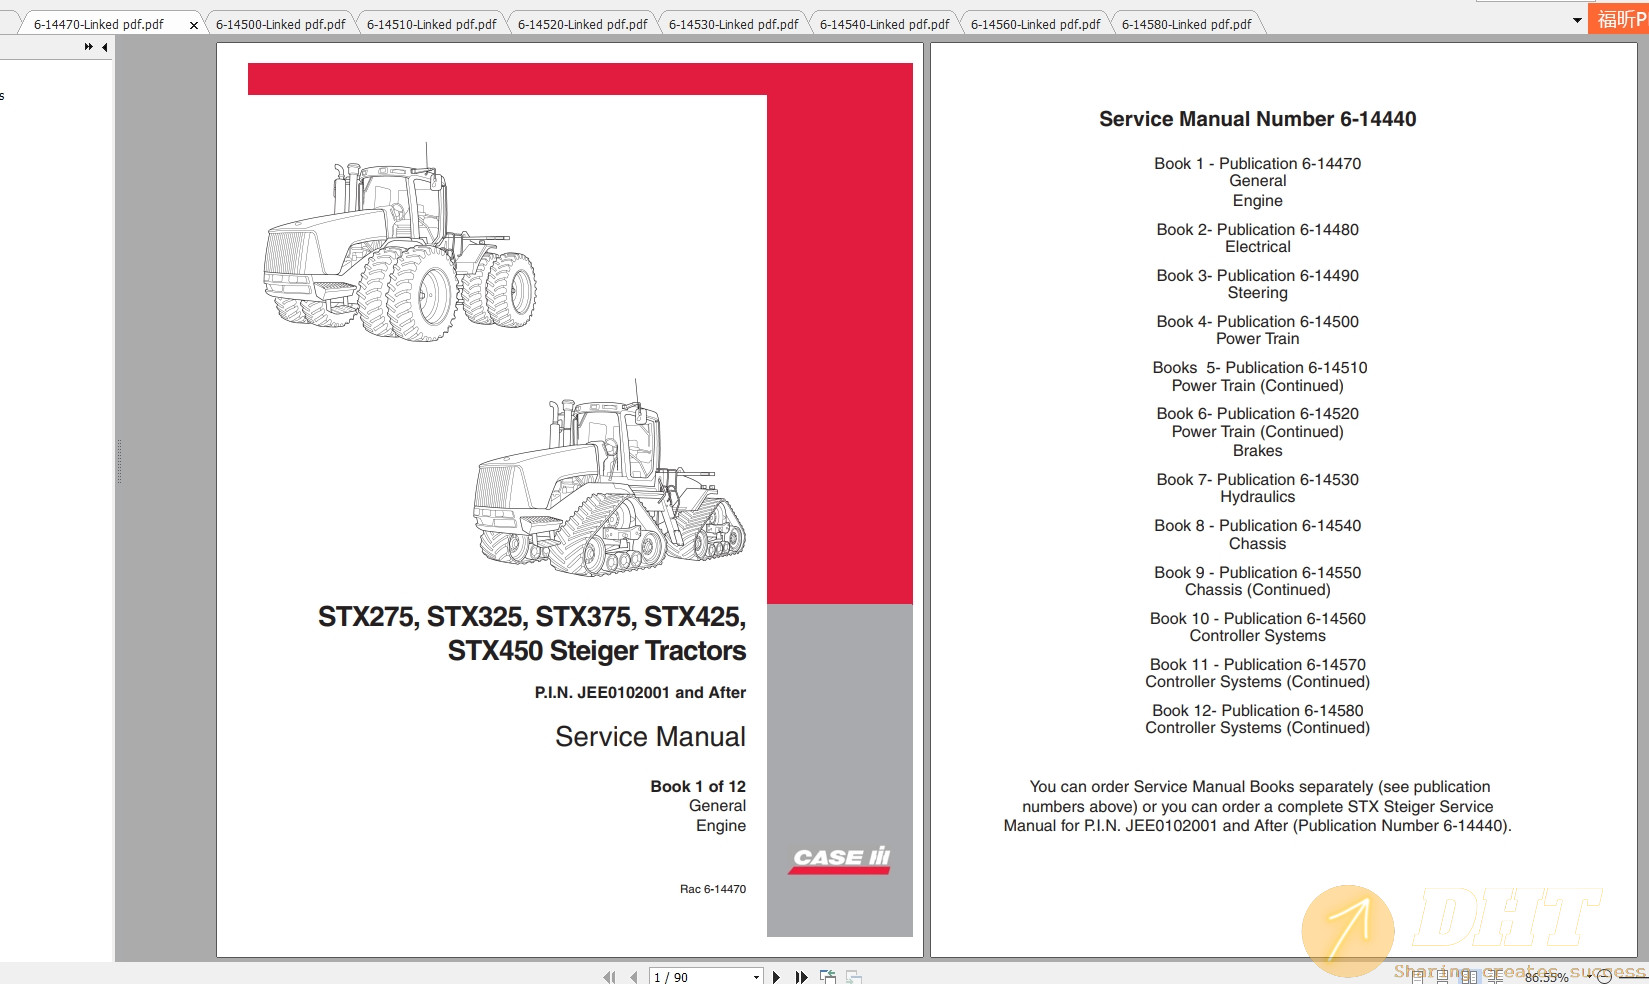Select the previous view icon
The height and width of the screenshot is (984, 1649).
[827, 977]
